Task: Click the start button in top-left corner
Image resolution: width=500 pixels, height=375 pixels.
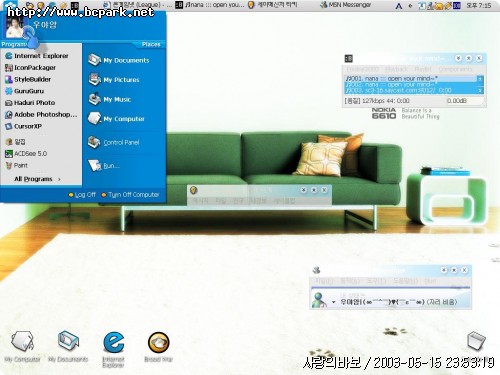Action: pyautogui.click(x=9, y=5)
